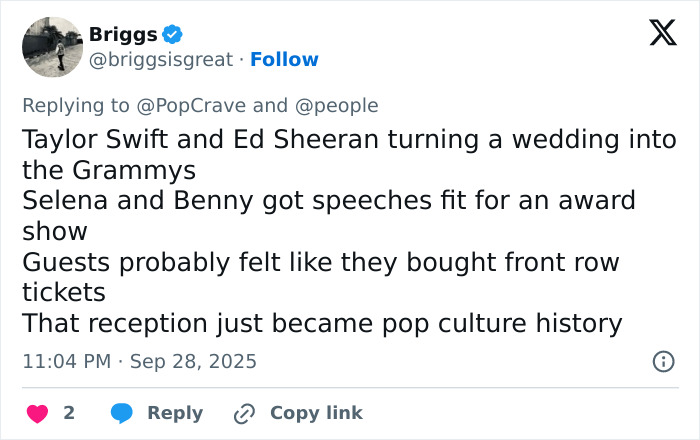The height and width of the screenshot is (440, 700).
Task: Open Briggs' profile picture avatar
Action: 51,47
